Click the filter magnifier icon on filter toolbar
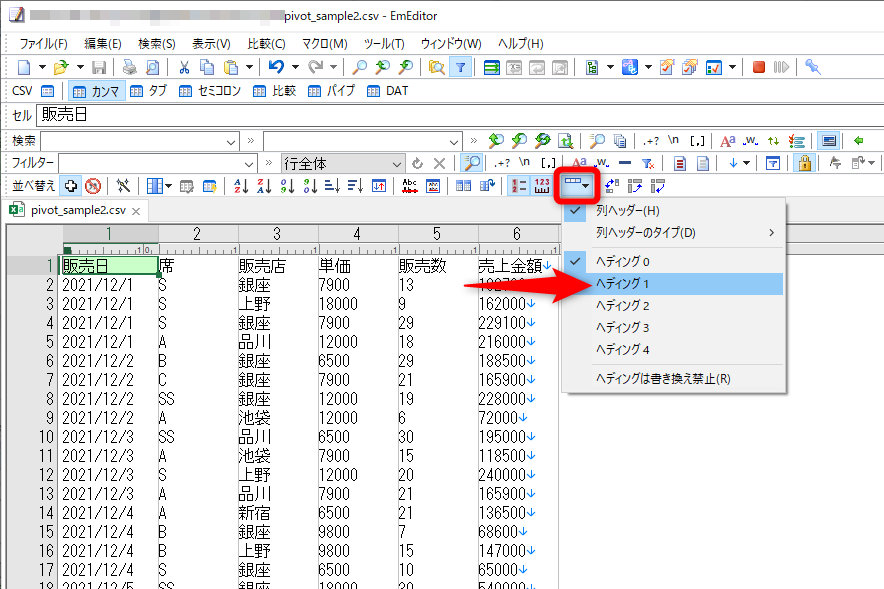 pos(470,162)
